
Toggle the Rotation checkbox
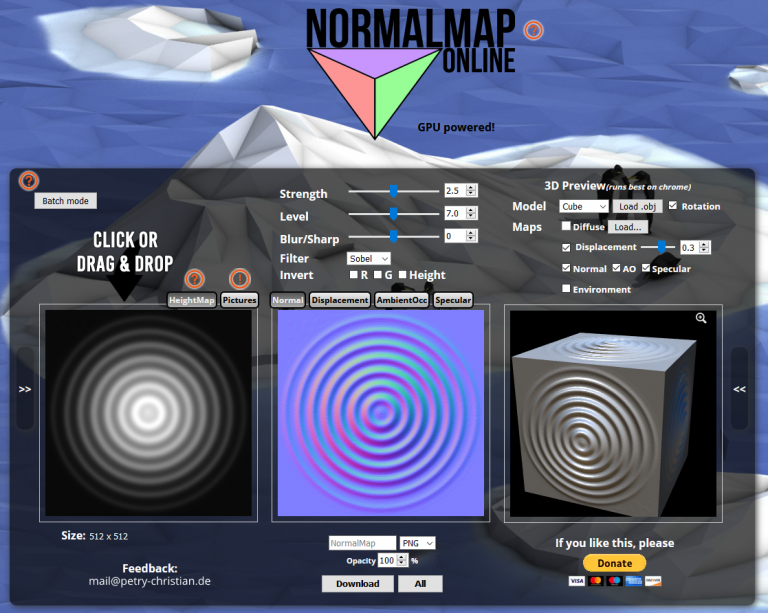click(x=673, y=206)
